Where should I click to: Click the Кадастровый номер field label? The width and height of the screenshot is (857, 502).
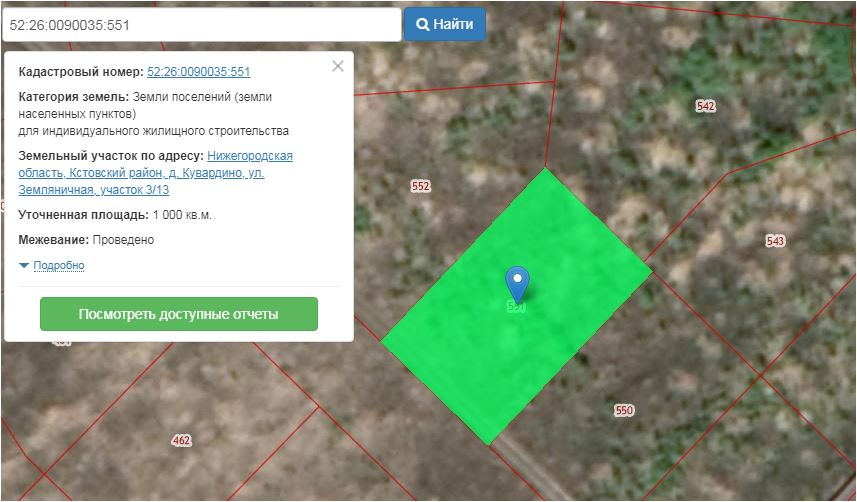click(81, 72)
